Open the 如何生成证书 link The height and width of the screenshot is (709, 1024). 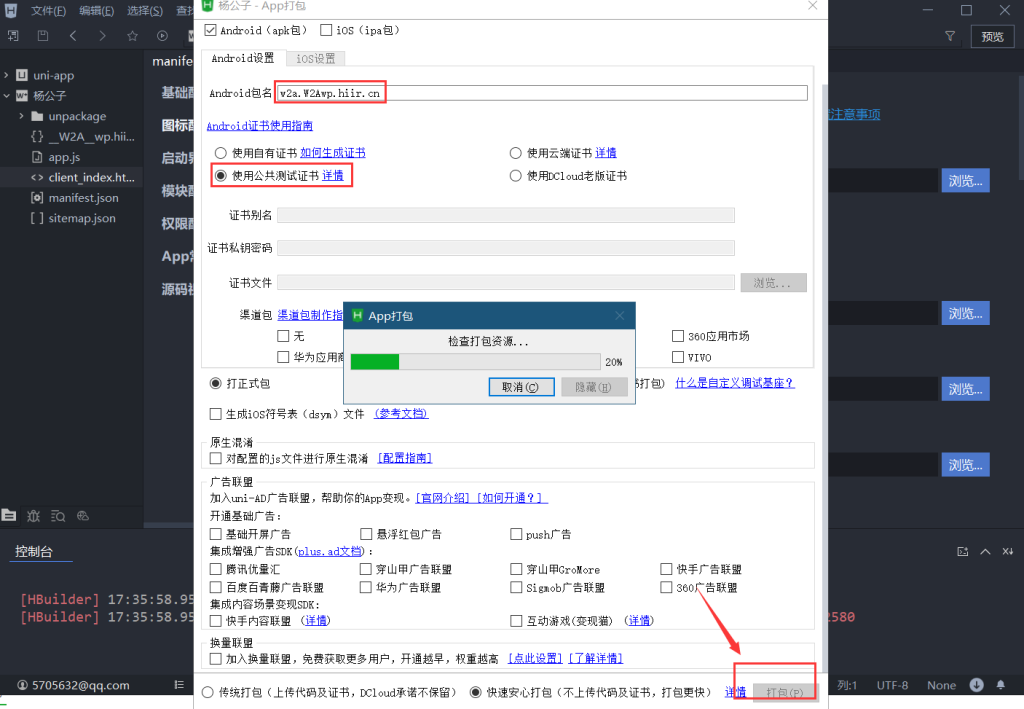[x=333, y=153]
